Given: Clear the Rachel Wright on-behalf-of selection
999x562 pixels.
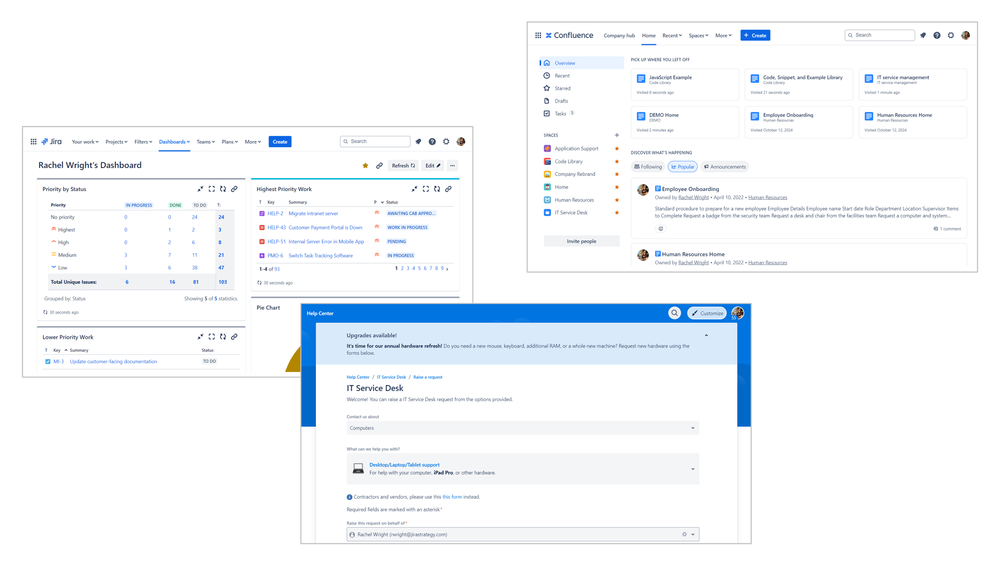Looking at the screenshot, I should [x=684, y=535].
